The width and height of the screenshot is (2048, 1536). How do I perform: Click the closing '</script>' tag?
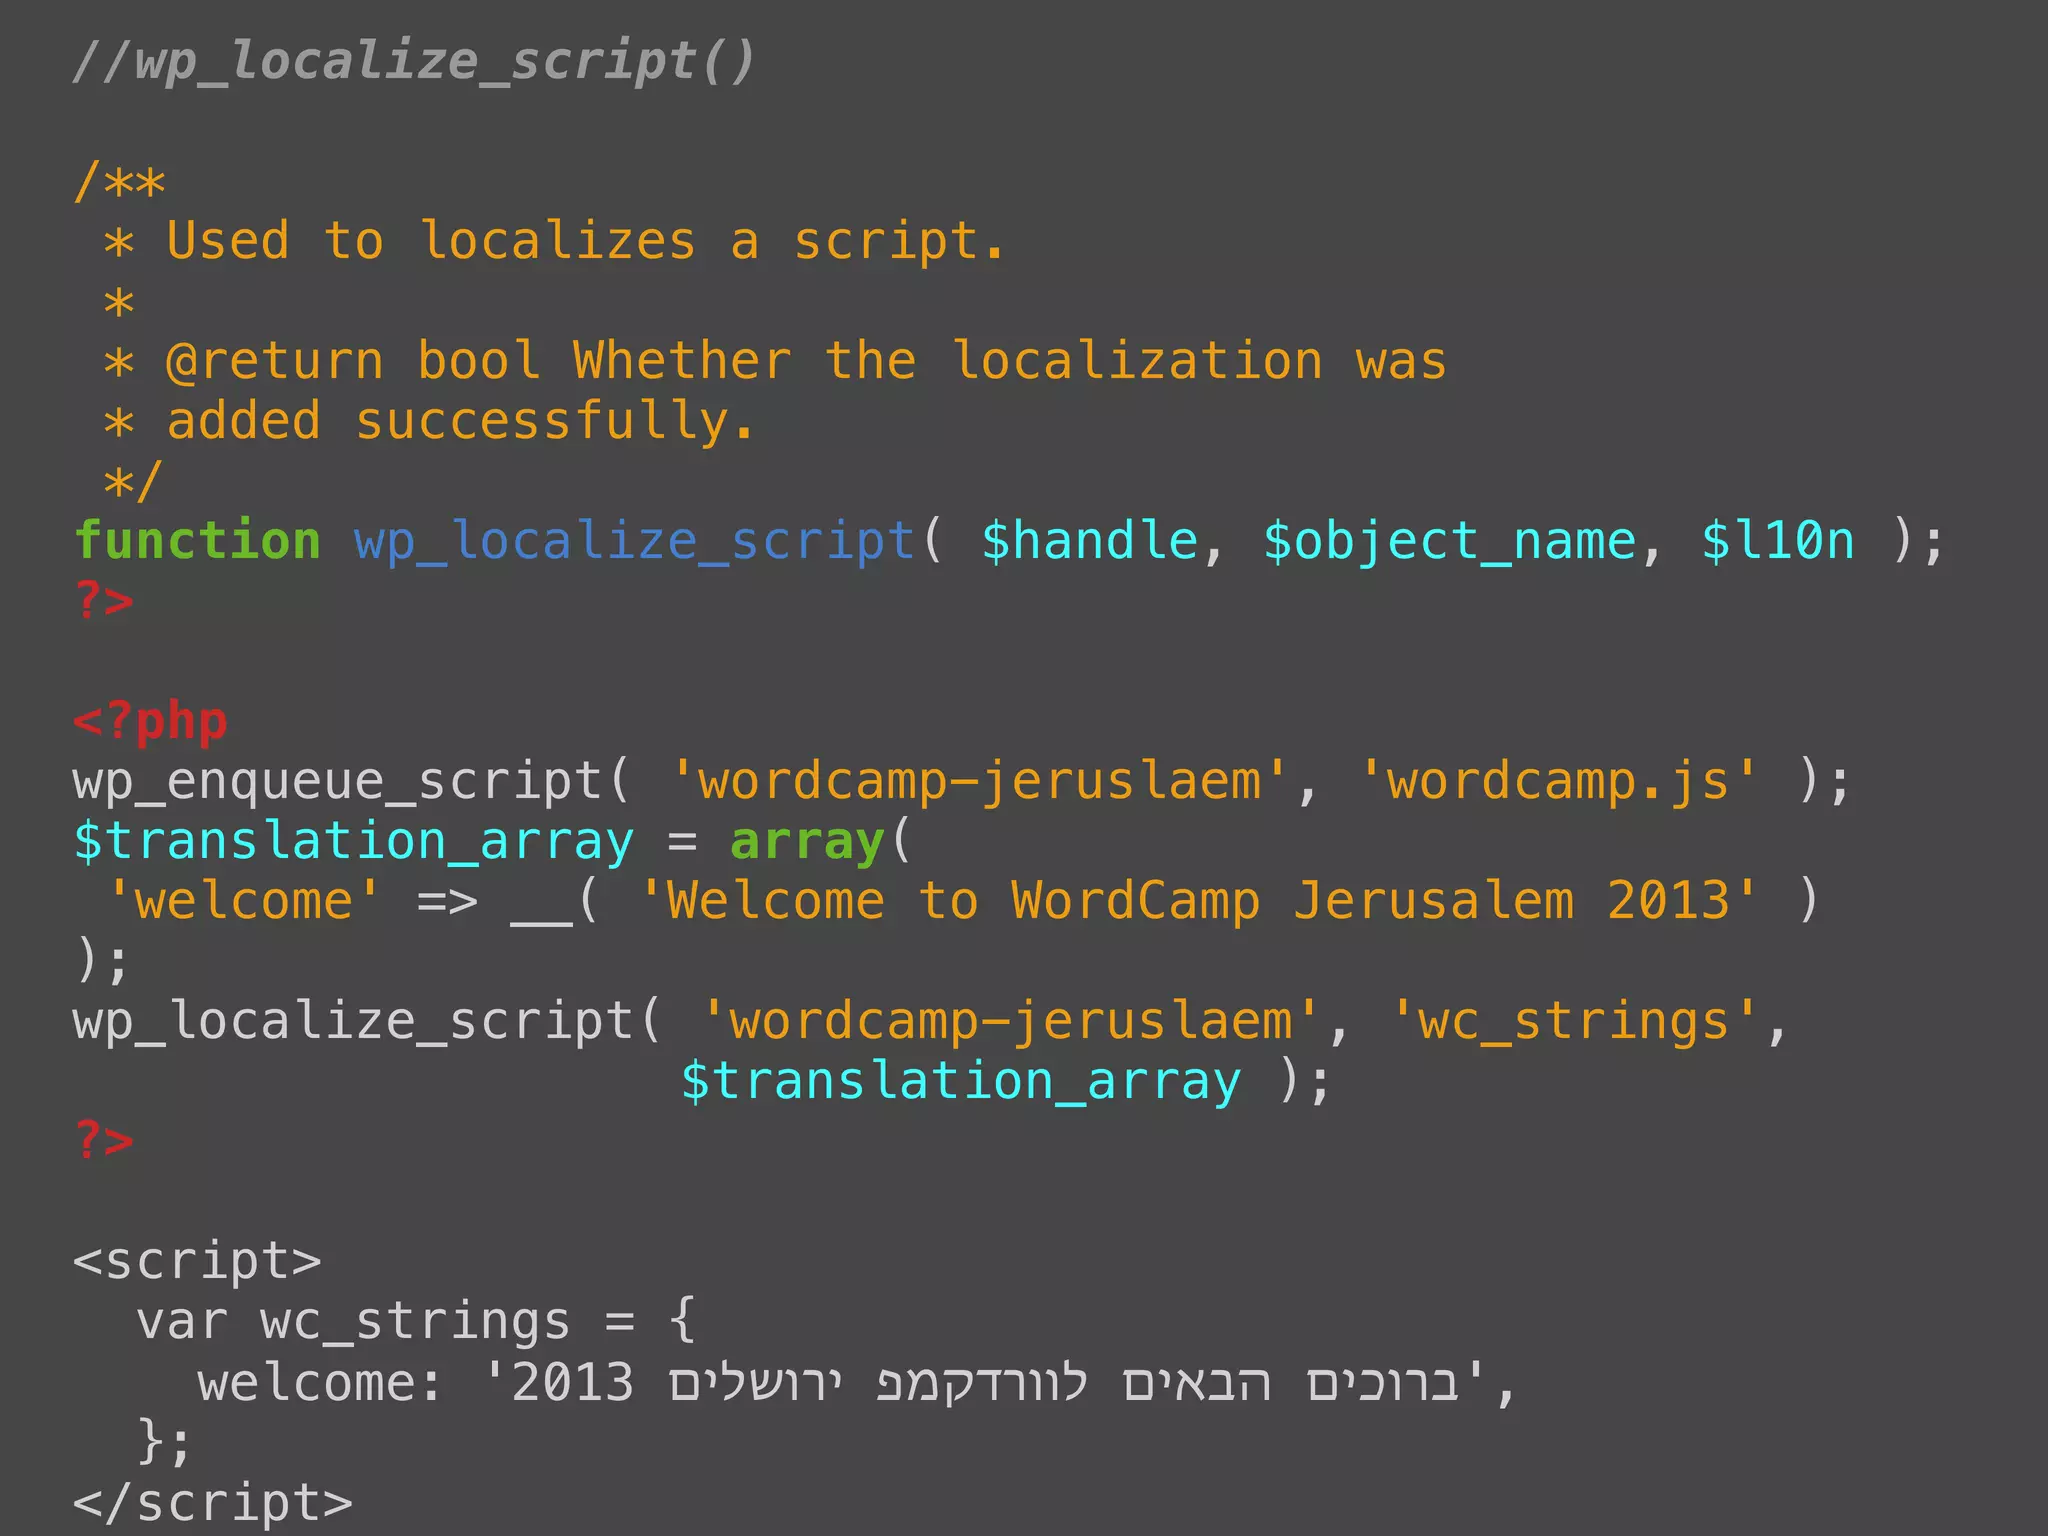click(213, 1502)
